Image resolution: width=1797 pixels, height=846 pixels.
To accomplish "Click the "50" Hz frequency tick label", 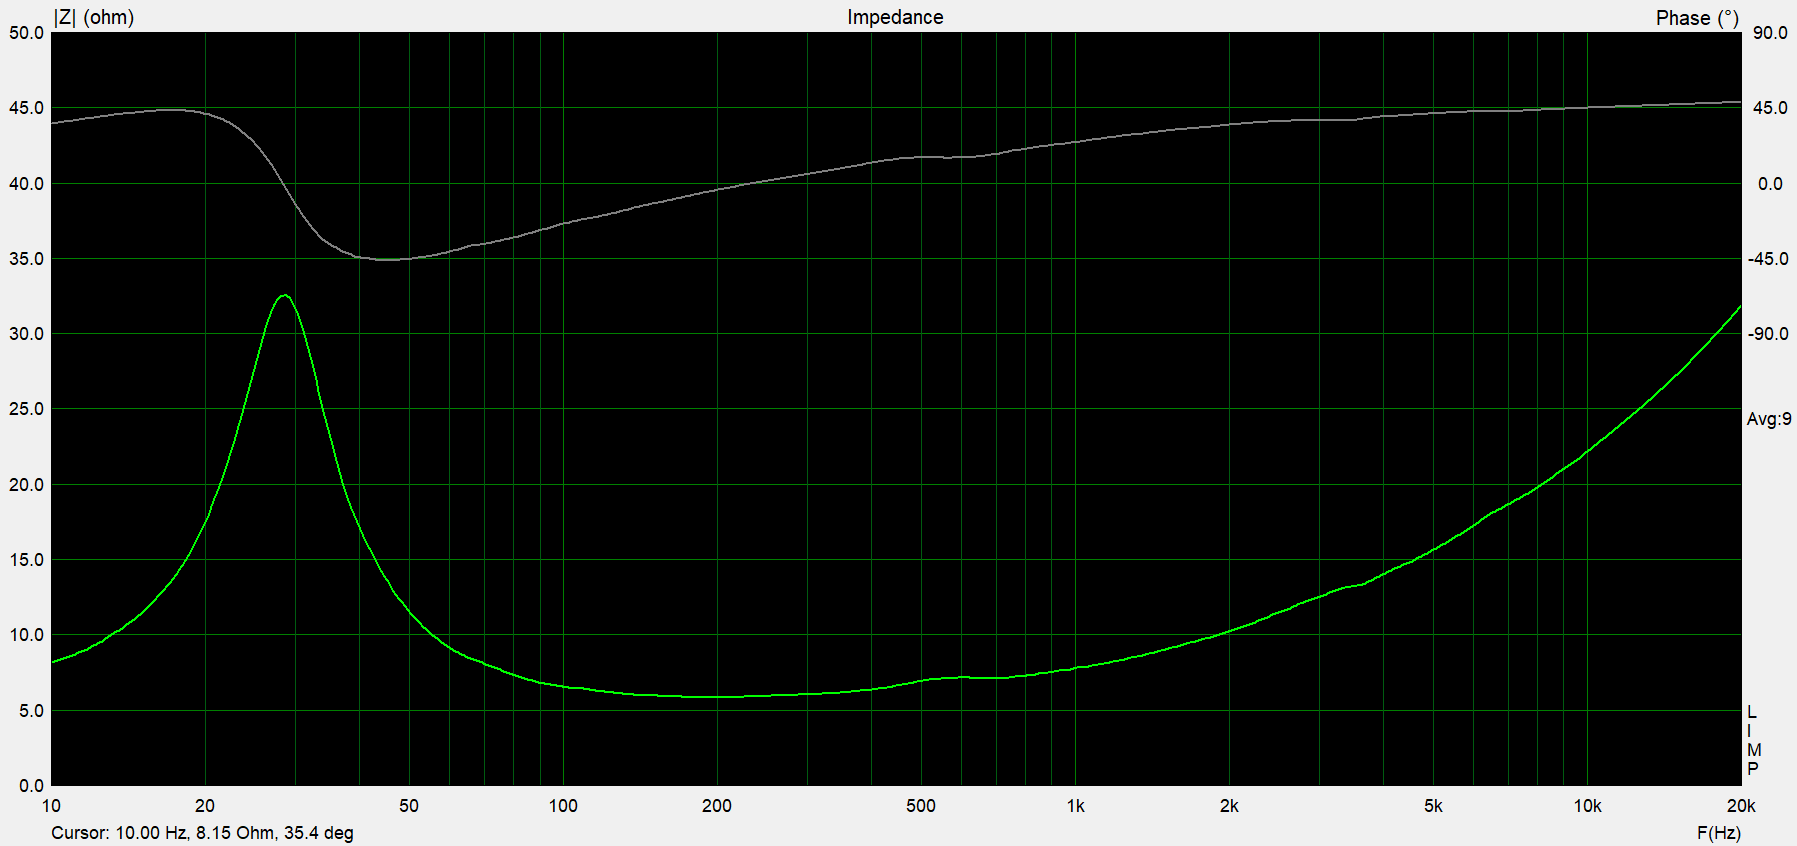I will tap(409, 806).
